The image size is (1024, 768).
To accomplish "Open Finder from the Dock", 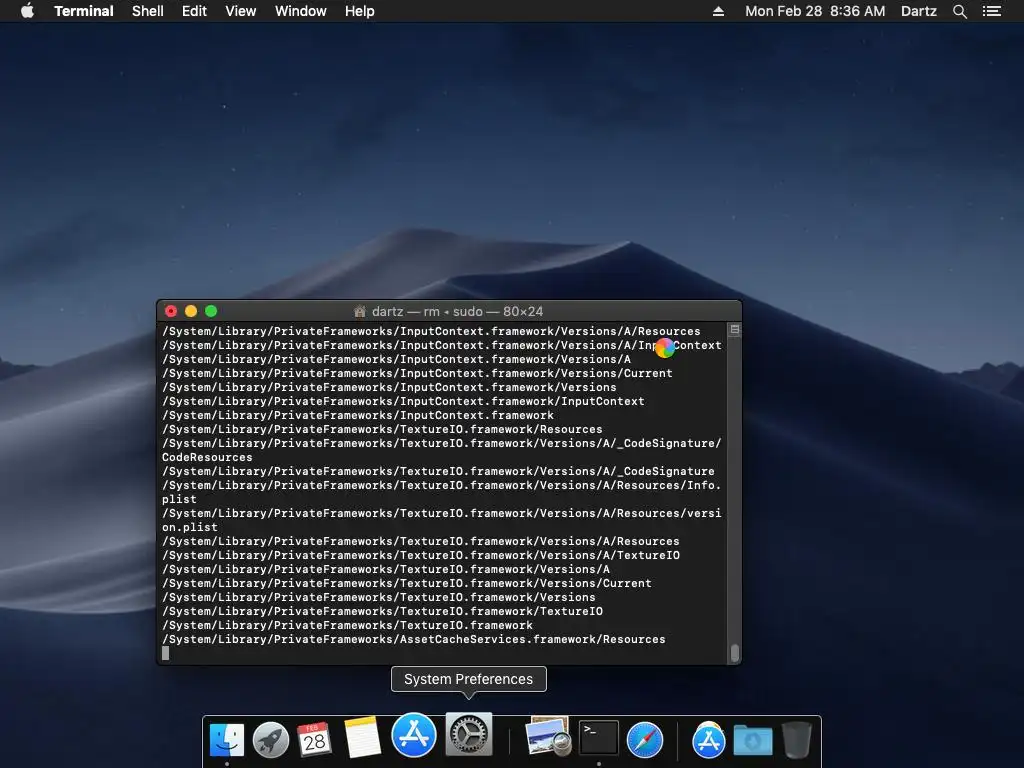I will click(227, 739).
